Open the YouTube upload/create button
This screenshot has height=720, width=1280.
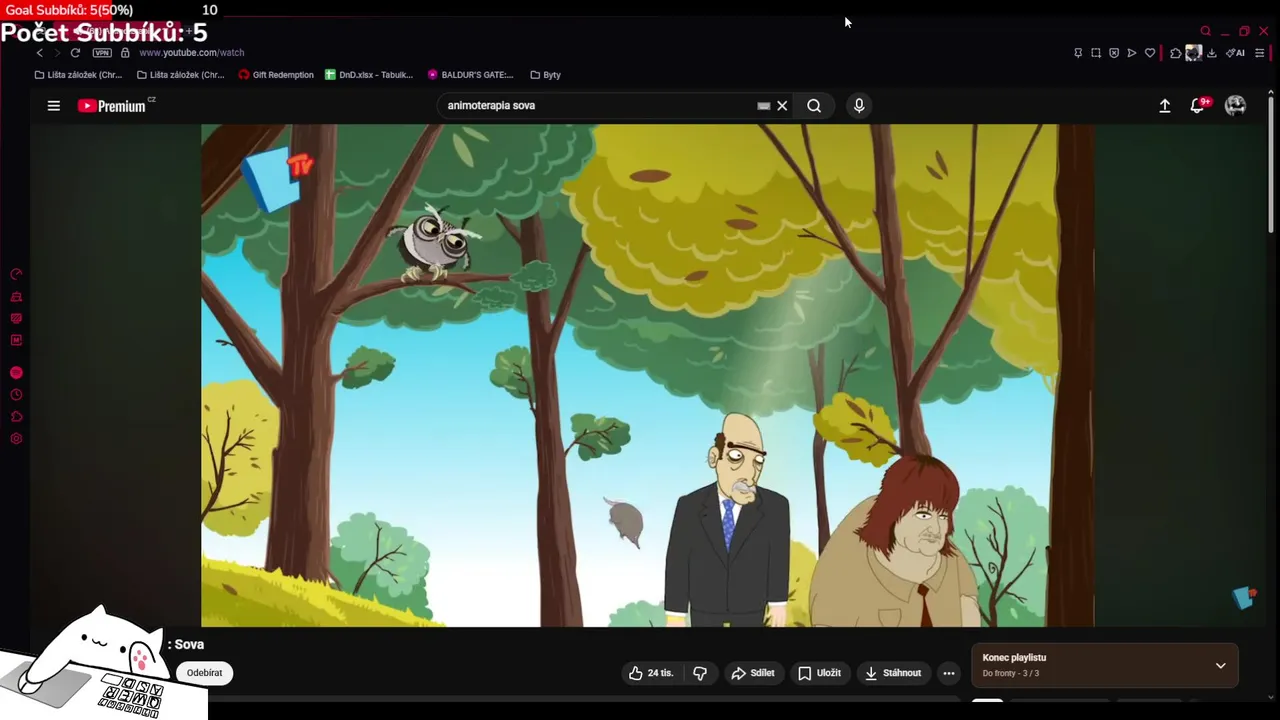(1165, 106)
